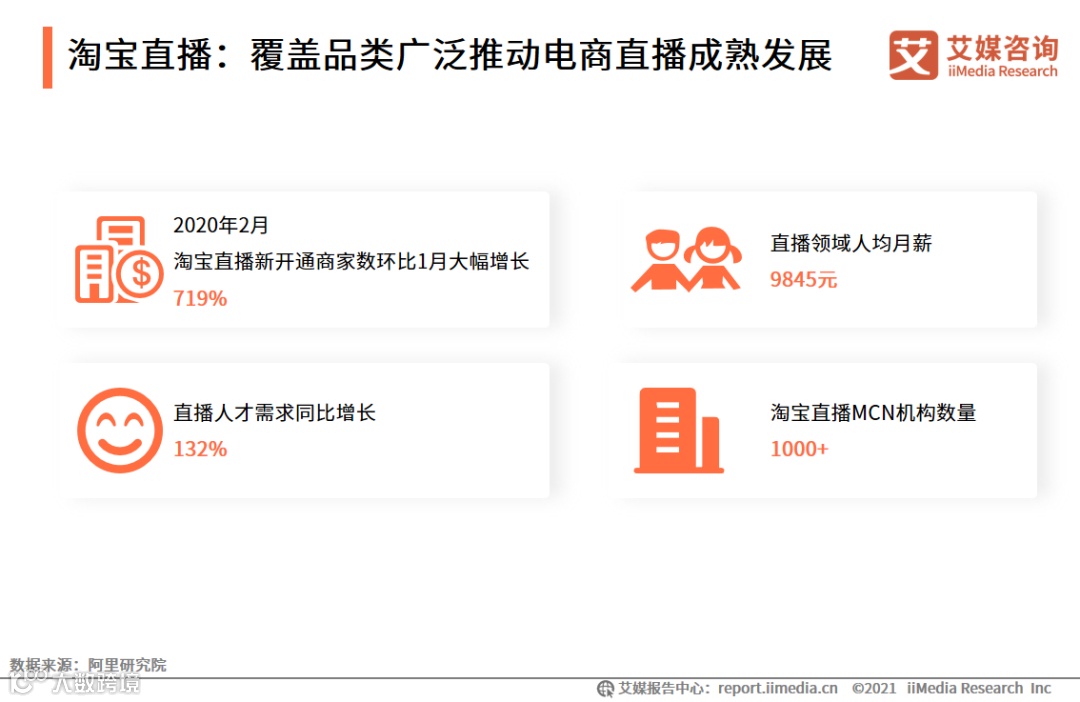The width and height of the screenshot is (1080, 702).
Task: Click the 淘宝直播MCN机构数量 label
Action: tap(873, 413)
